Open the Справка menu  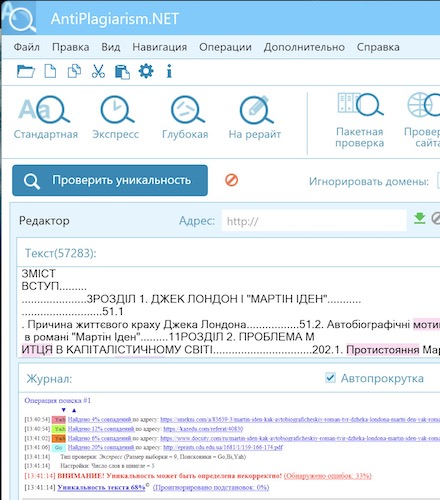(378, 47)
